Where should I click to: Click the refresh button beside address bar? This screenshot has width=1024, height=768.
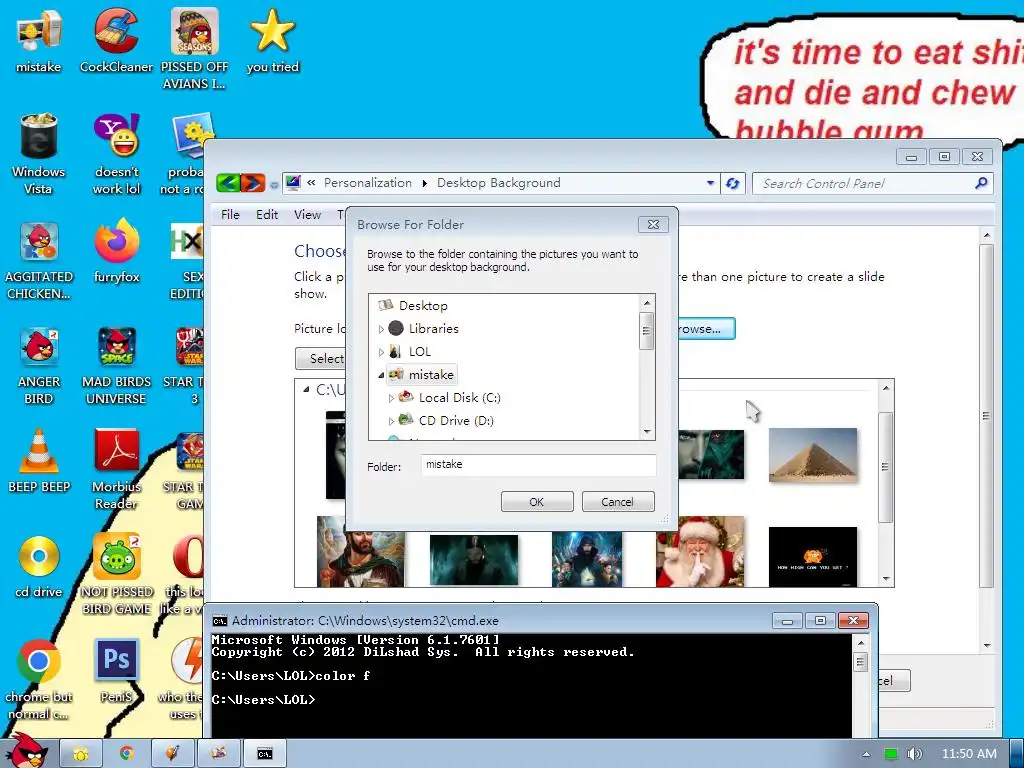coord(733,184)
